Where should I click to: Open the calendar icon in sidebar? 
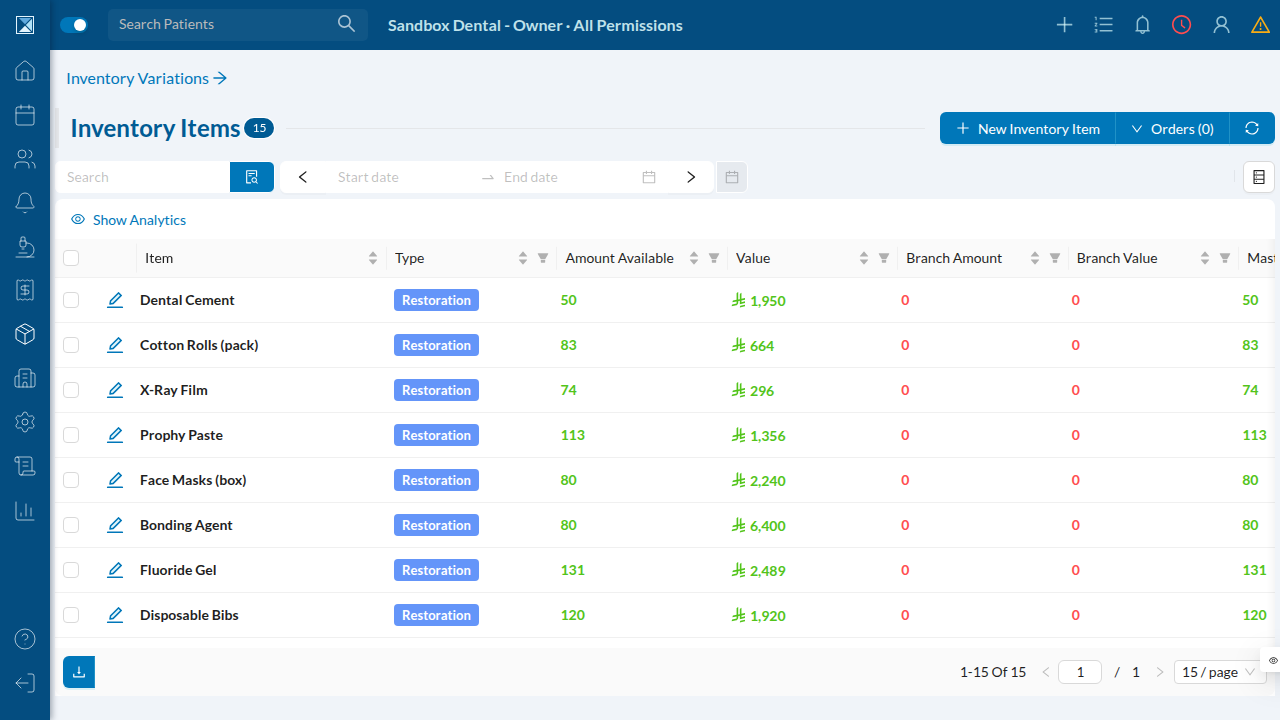(25, 115)
